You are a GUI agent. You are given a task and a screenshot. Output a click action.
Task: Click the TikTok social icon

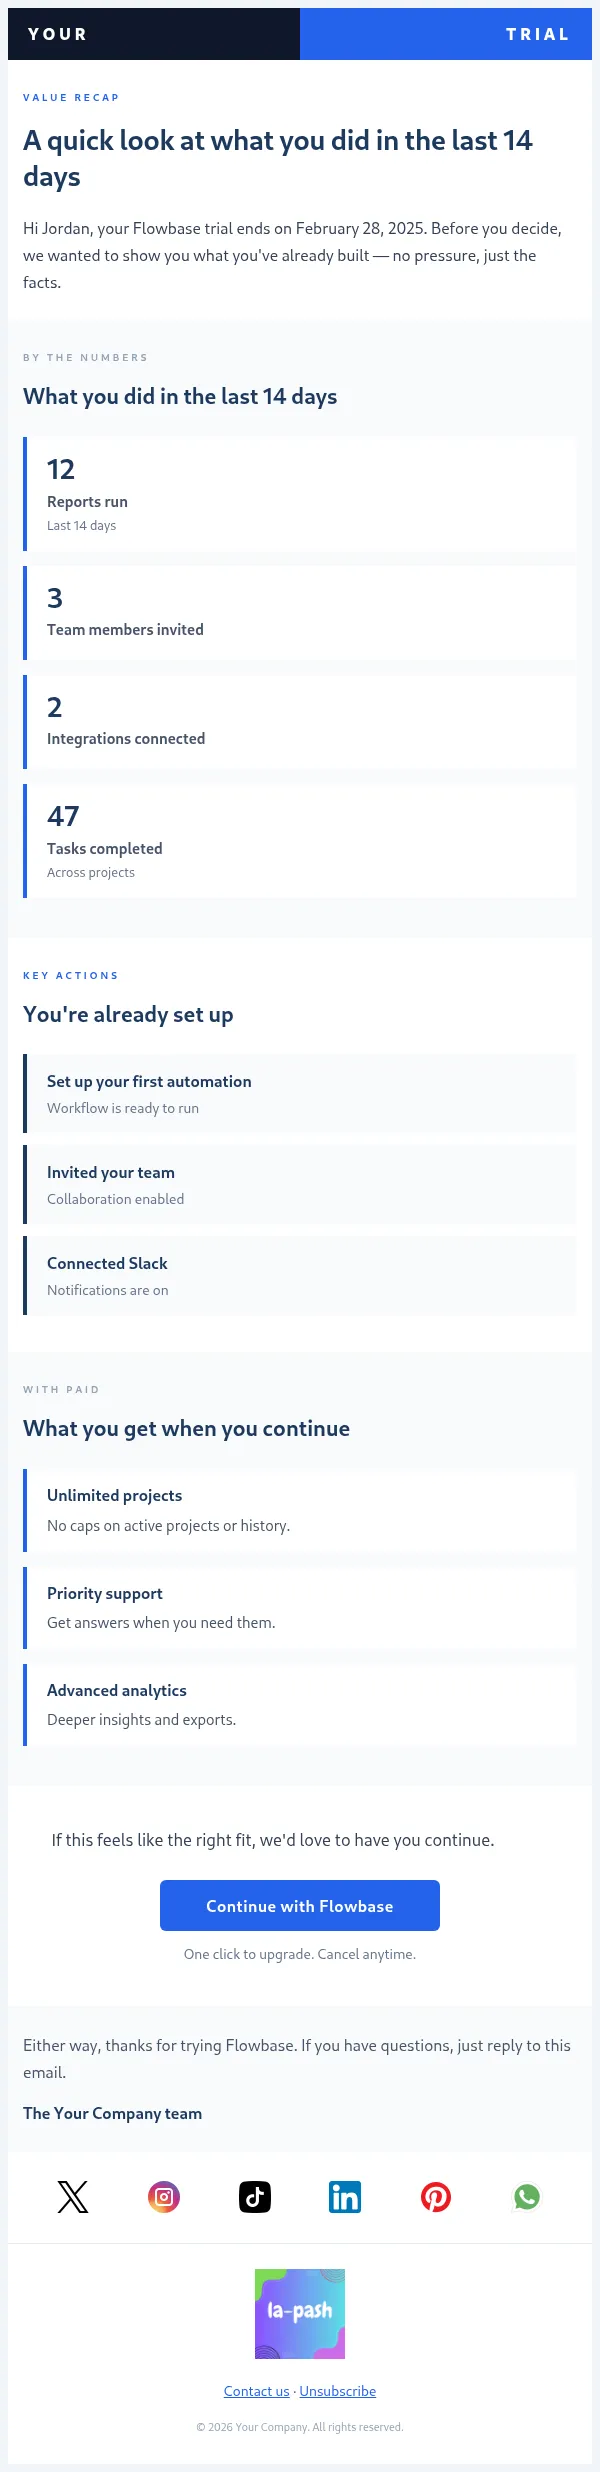click(255, 2197)
